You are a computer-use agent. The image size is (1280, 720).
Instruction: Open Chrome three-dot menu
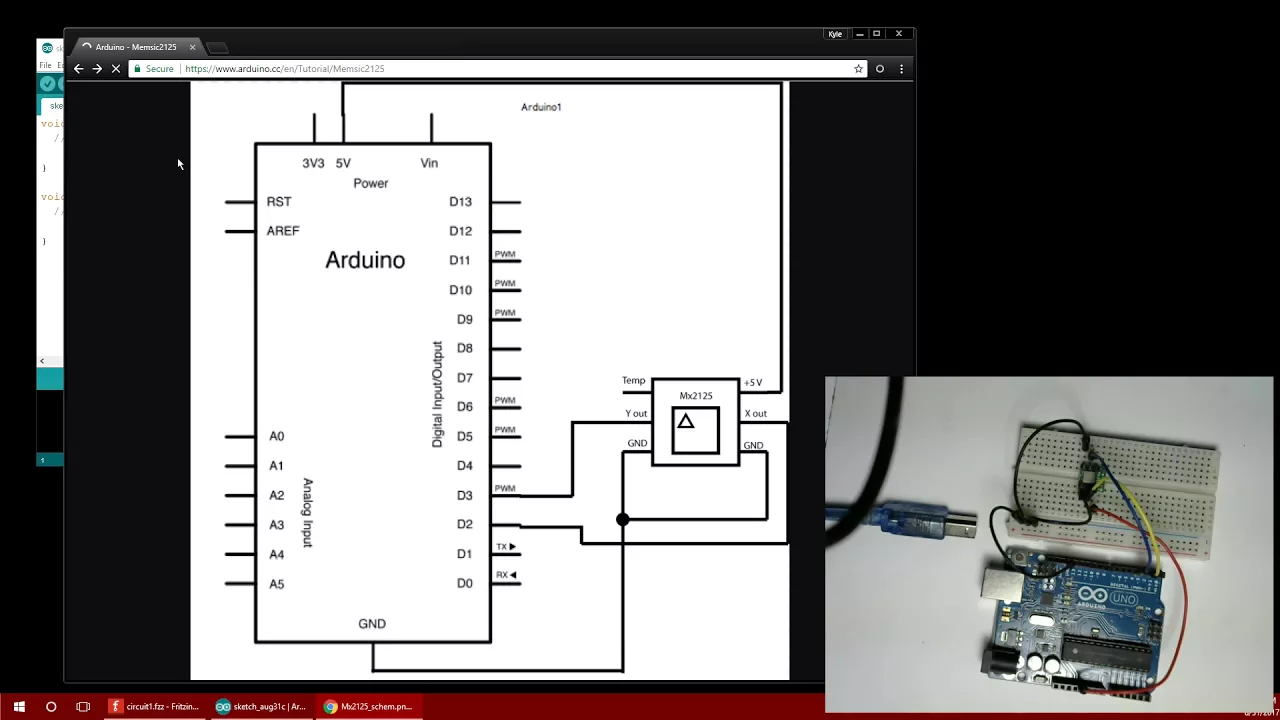901,69
